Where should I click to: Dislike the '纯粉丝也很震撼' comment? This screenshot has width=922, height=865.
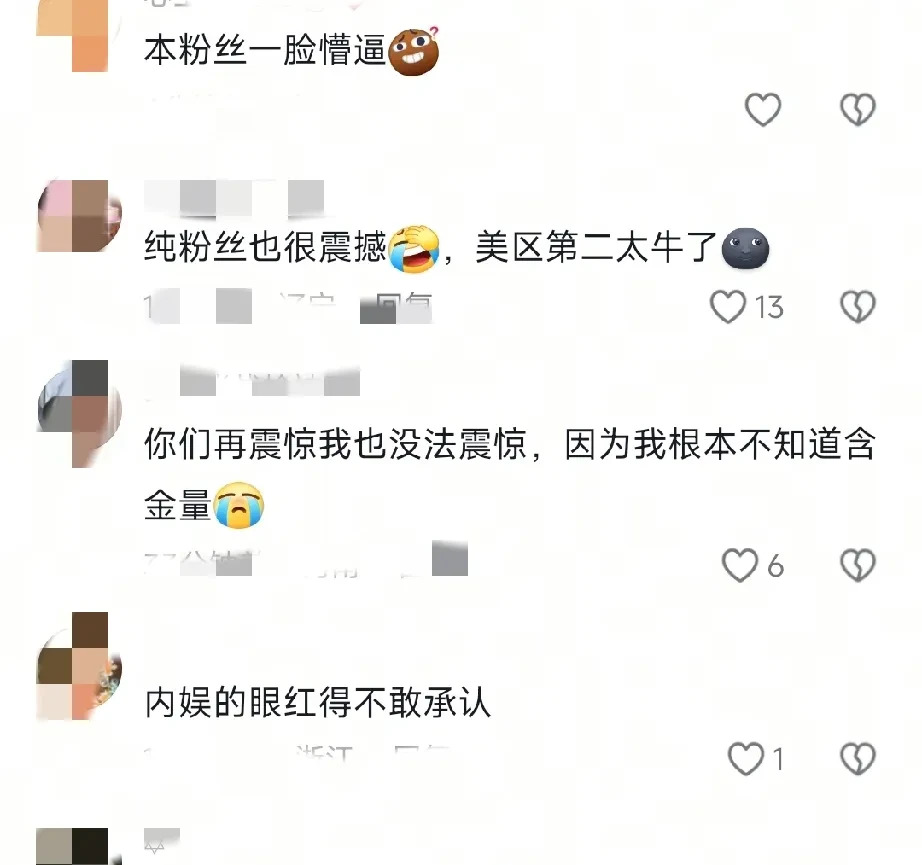pos(858,306)
